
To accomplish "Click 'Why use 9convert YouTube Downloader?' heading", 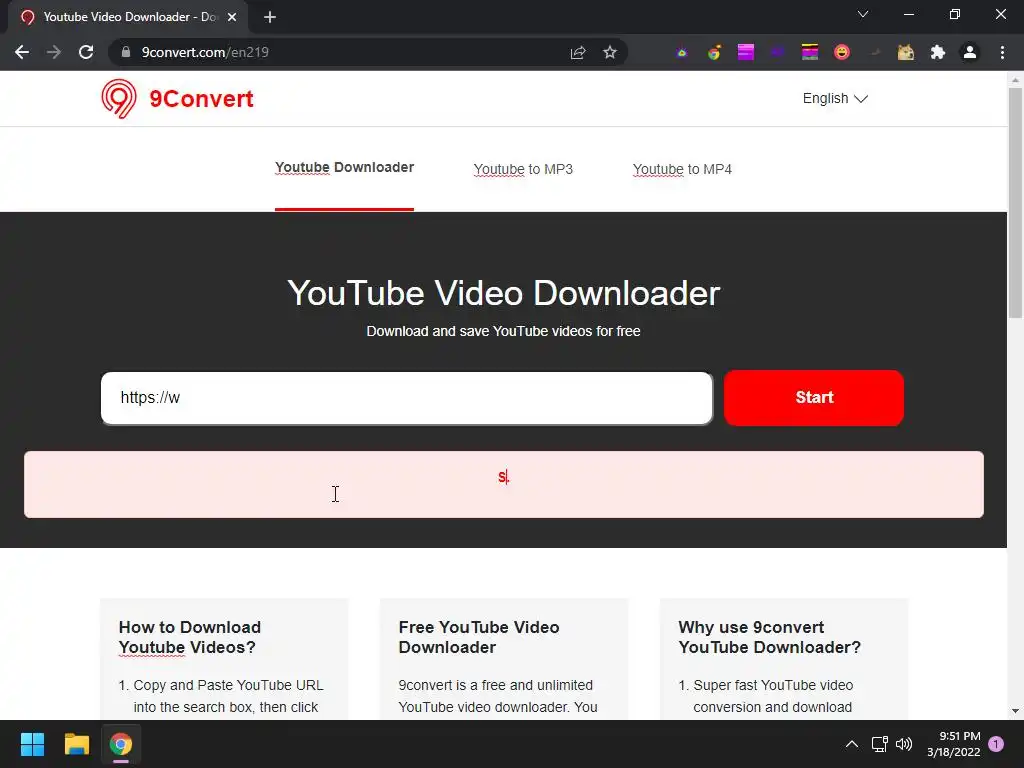I will [x=769, y=637].
